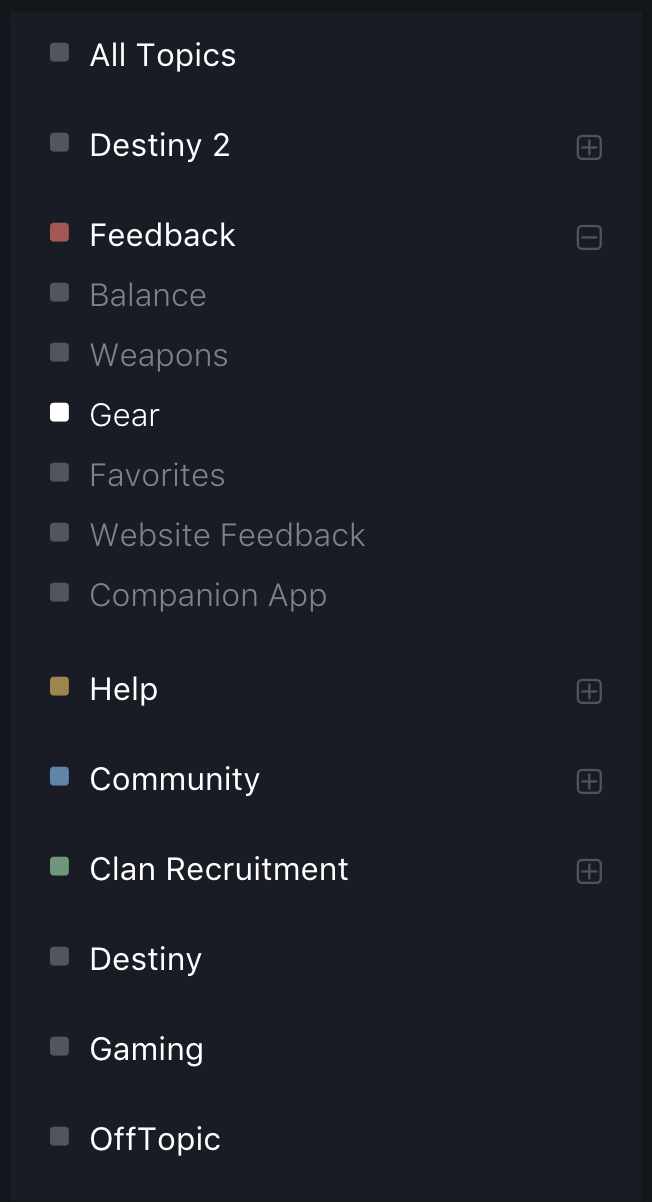This screenshot has height=1202, width=652.
Task: Click the red Feedback color square
Action: coord(60,233)
